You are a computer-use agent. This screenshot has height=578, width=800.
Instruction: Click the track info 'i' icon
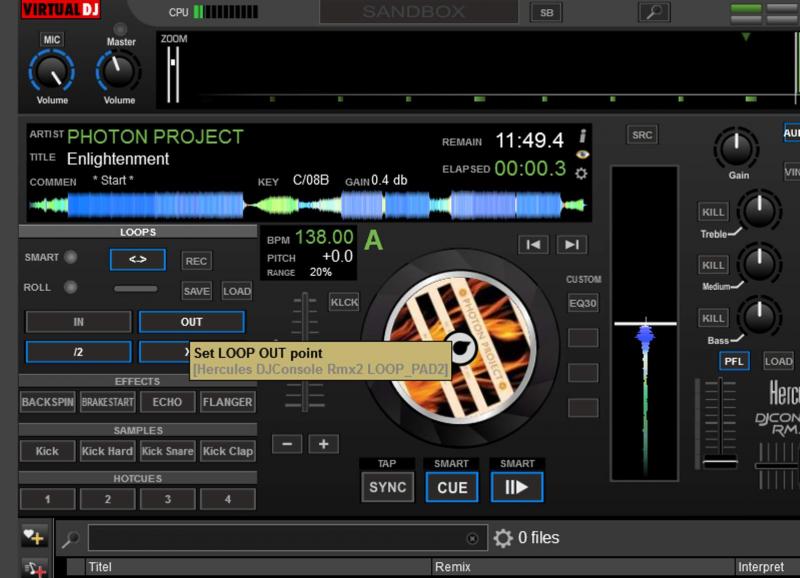click(x=583, y=136)
